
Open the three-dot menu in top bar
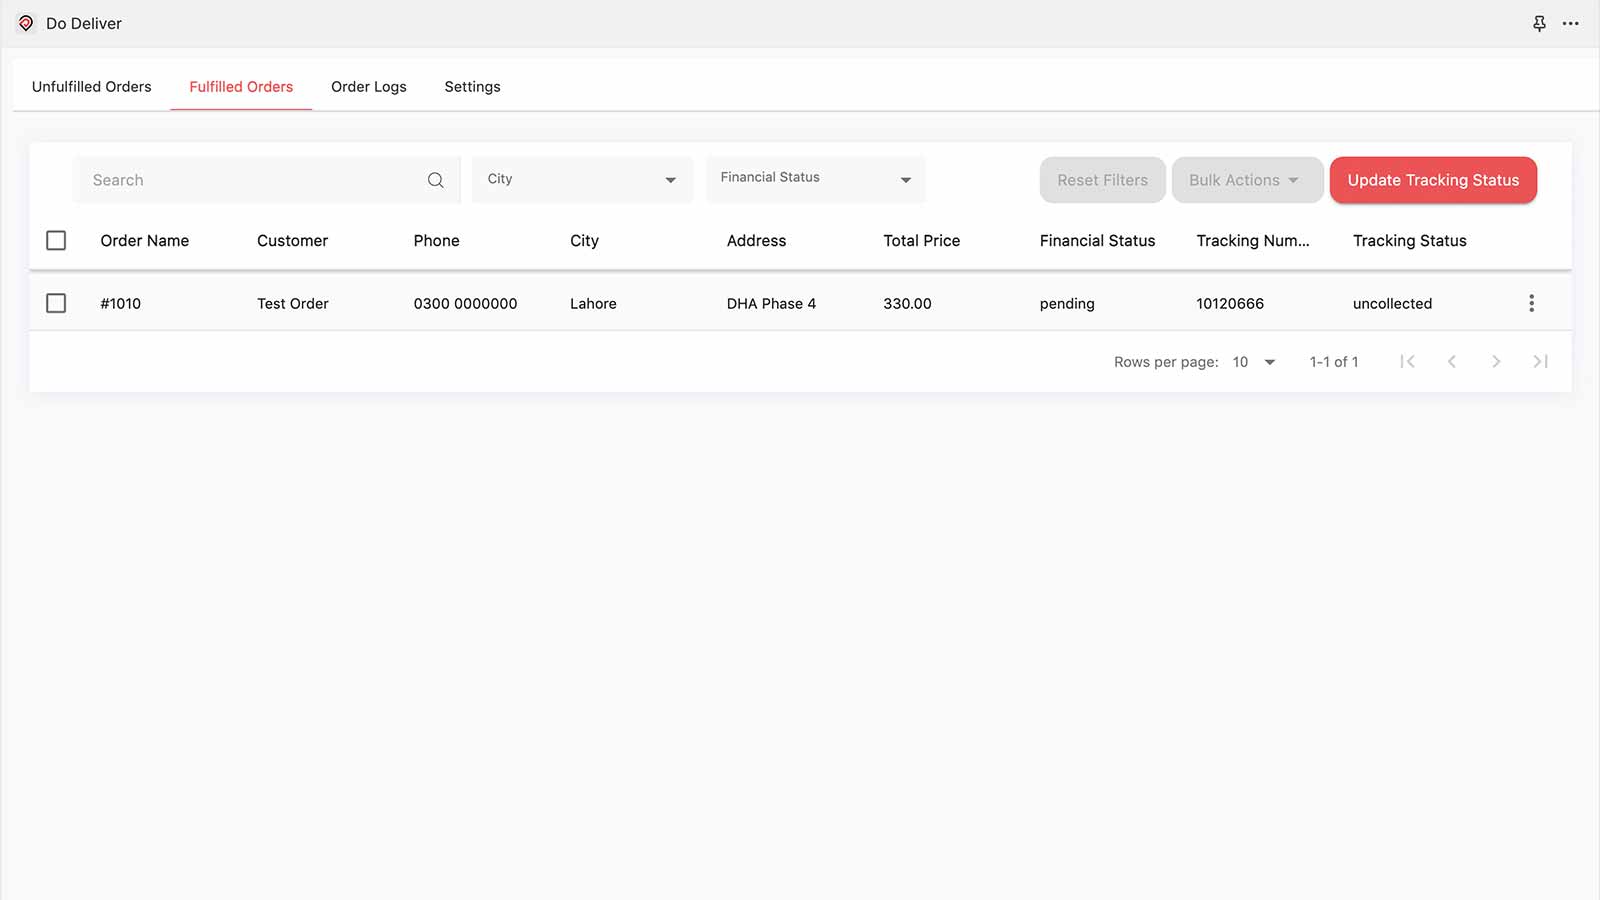pos(1571,23)
